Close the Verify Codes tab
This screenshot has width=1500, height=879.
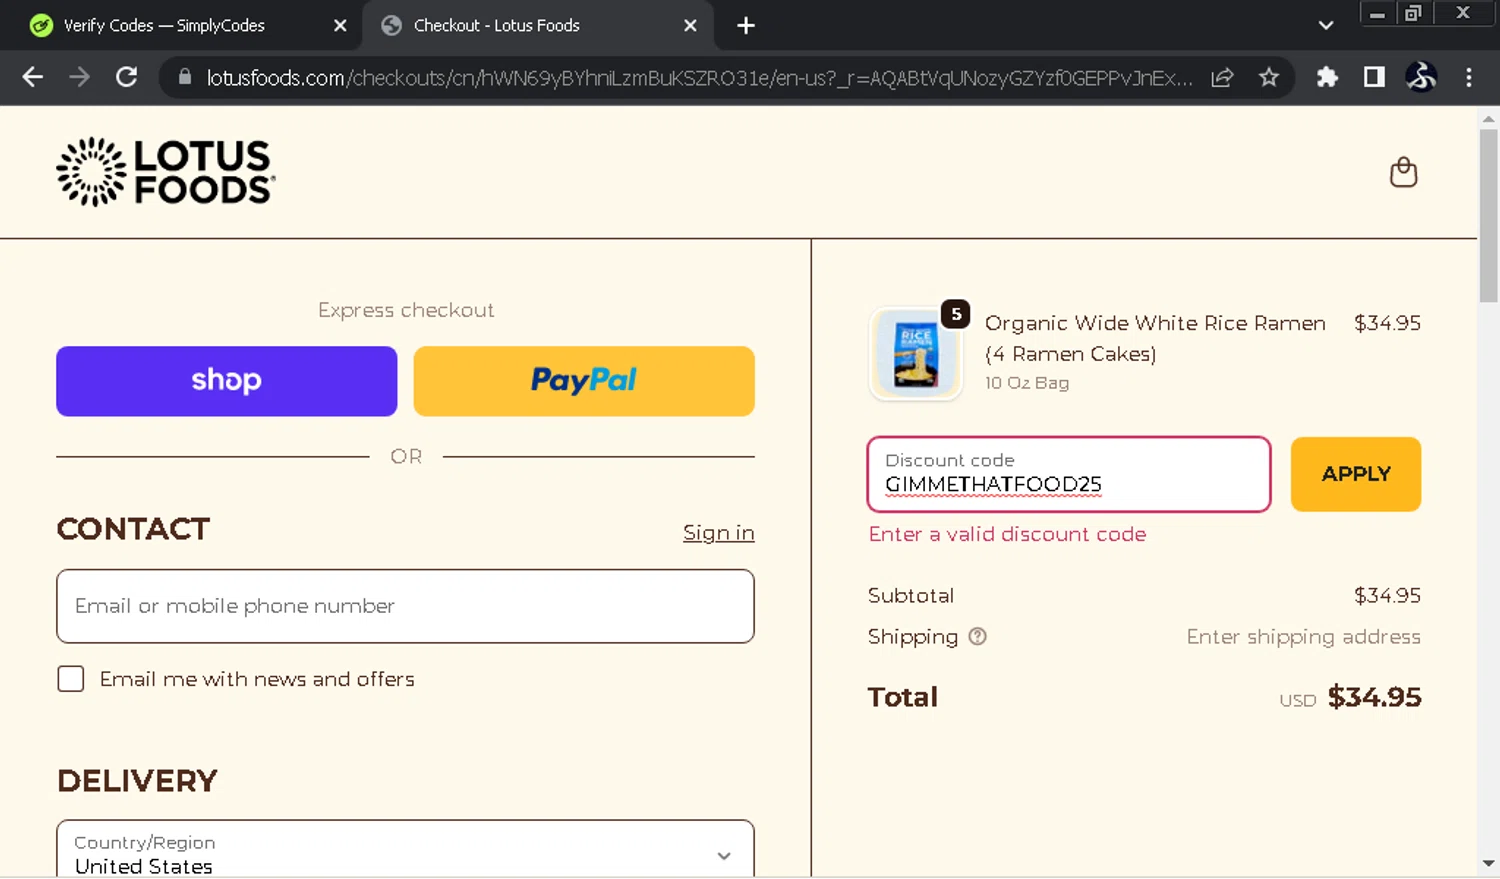tap(340, 26)
